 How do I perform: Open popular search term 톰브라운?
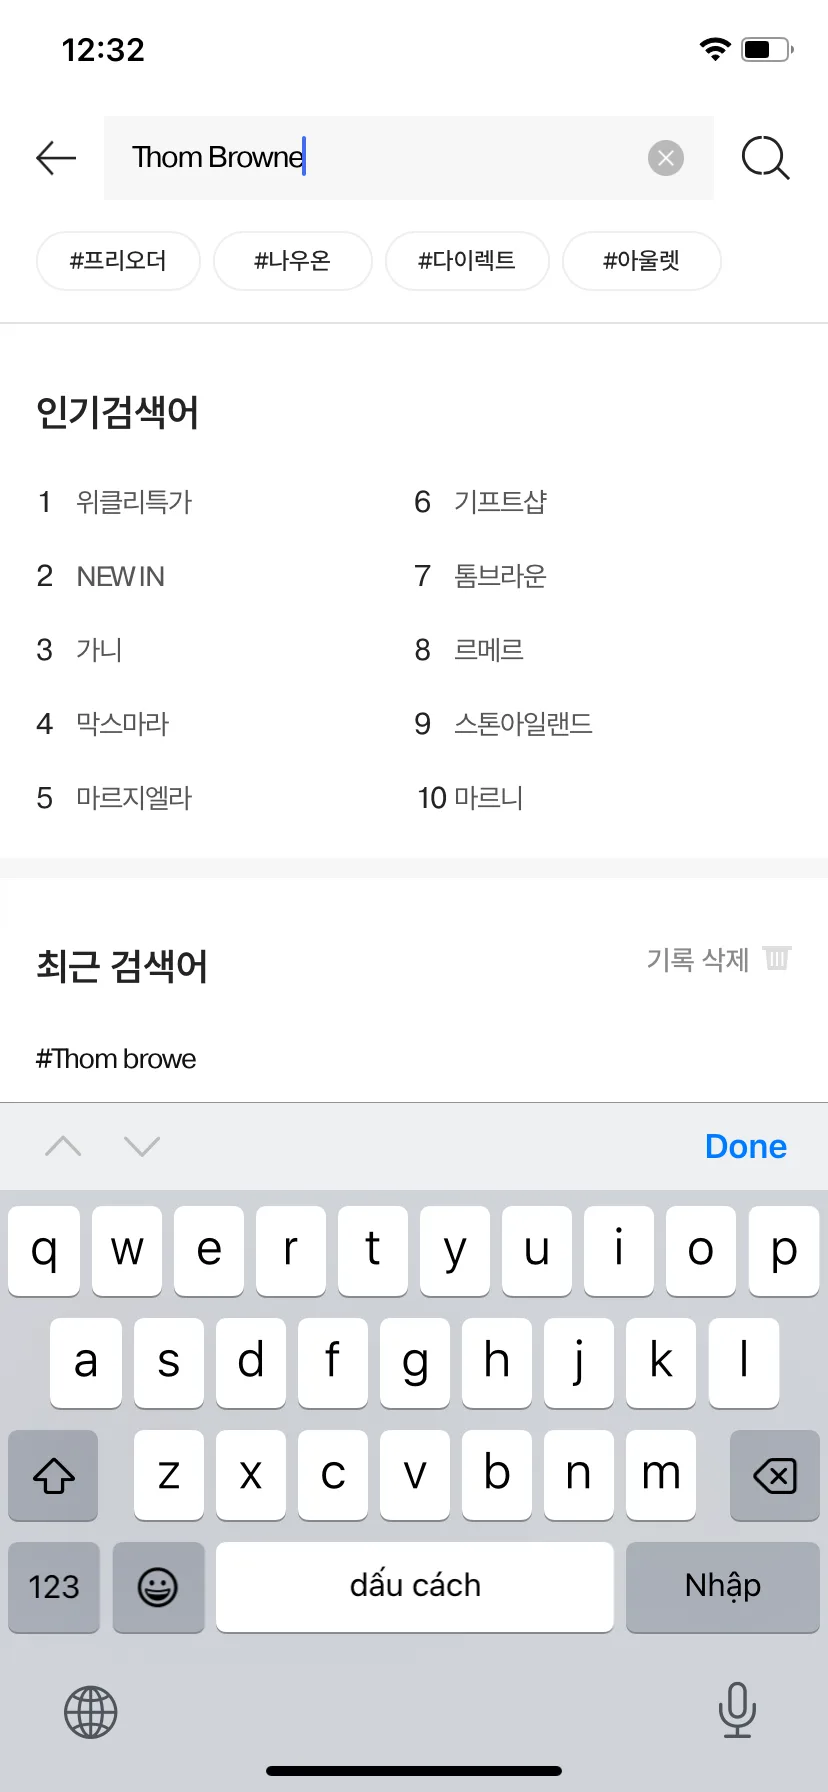[x=500, y=576]
